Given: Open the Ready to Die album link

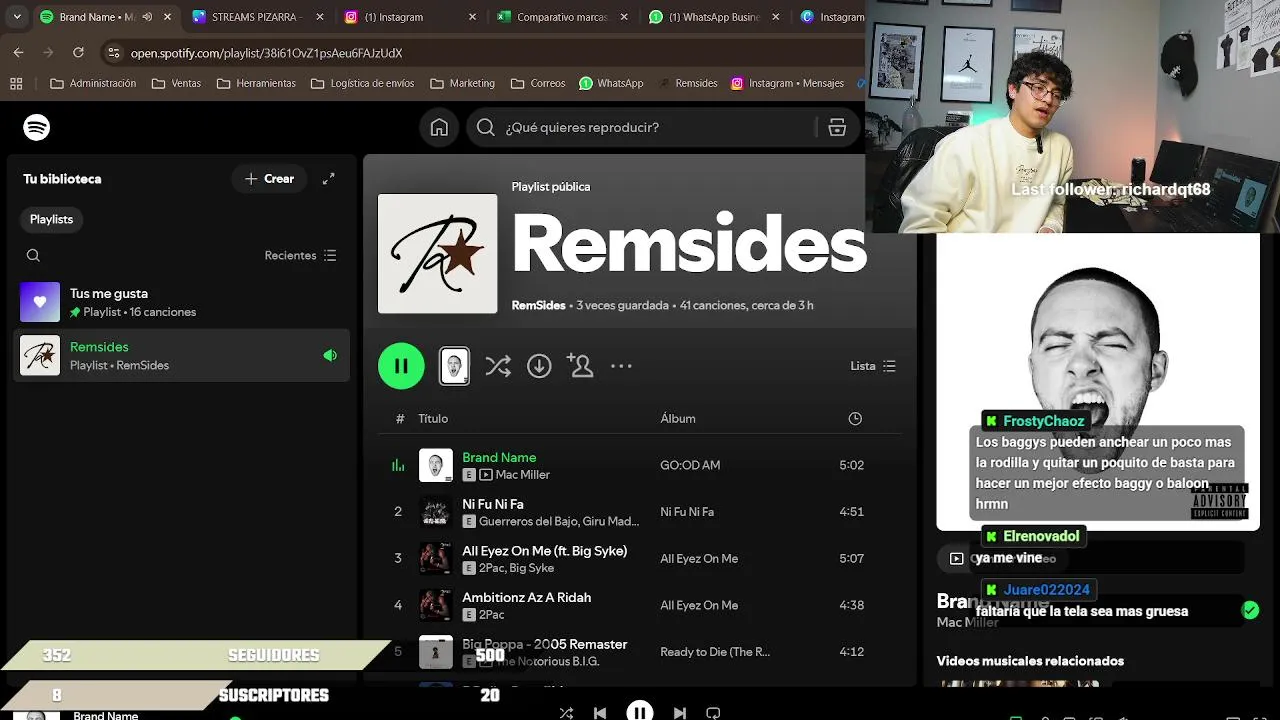Looking at the screenshot, I should [715, 652].
